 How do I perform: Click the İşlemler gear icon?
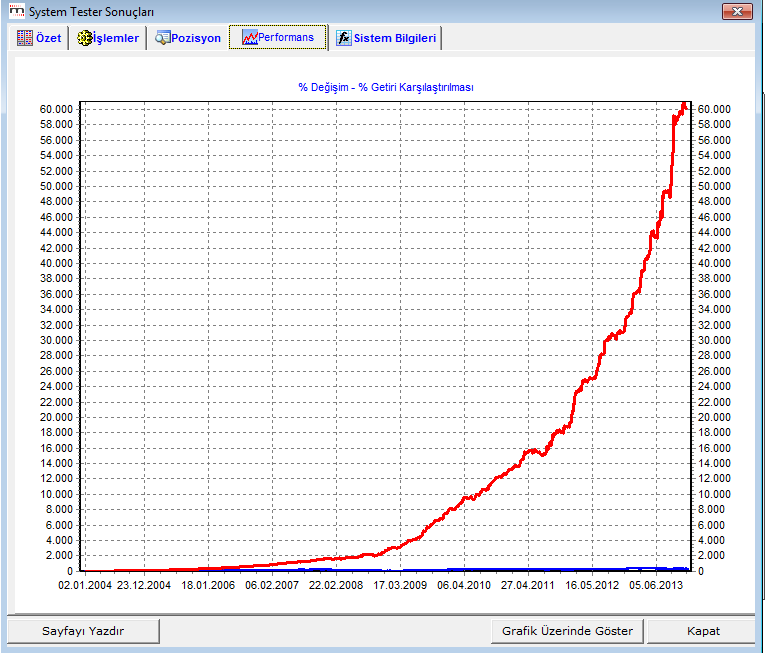[84, 38]
